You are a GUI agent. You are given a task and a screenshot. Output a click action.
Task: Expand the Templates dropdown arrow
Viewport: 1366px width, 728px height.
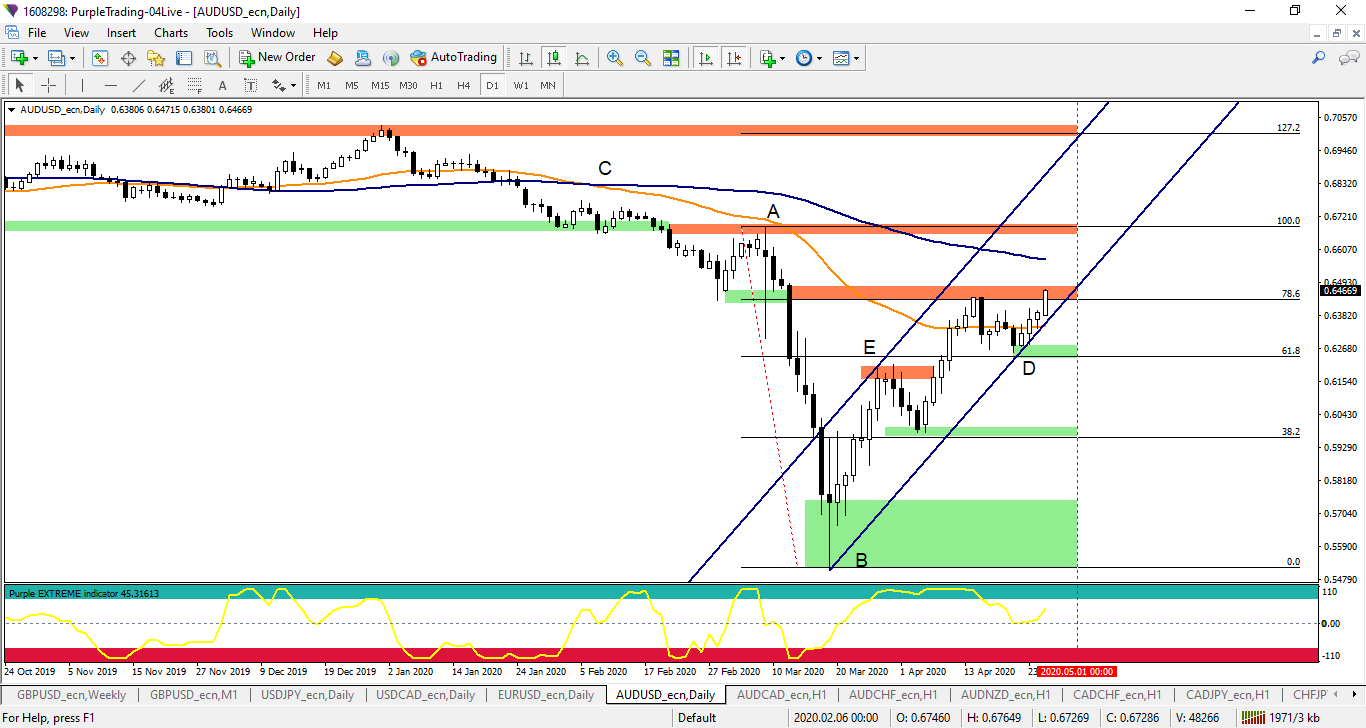857,58
